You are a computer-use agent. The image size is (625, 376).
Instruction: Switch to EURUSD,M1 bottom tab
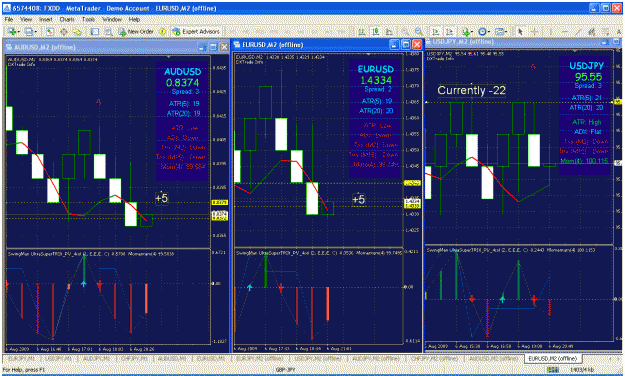[x=210, y=358]
